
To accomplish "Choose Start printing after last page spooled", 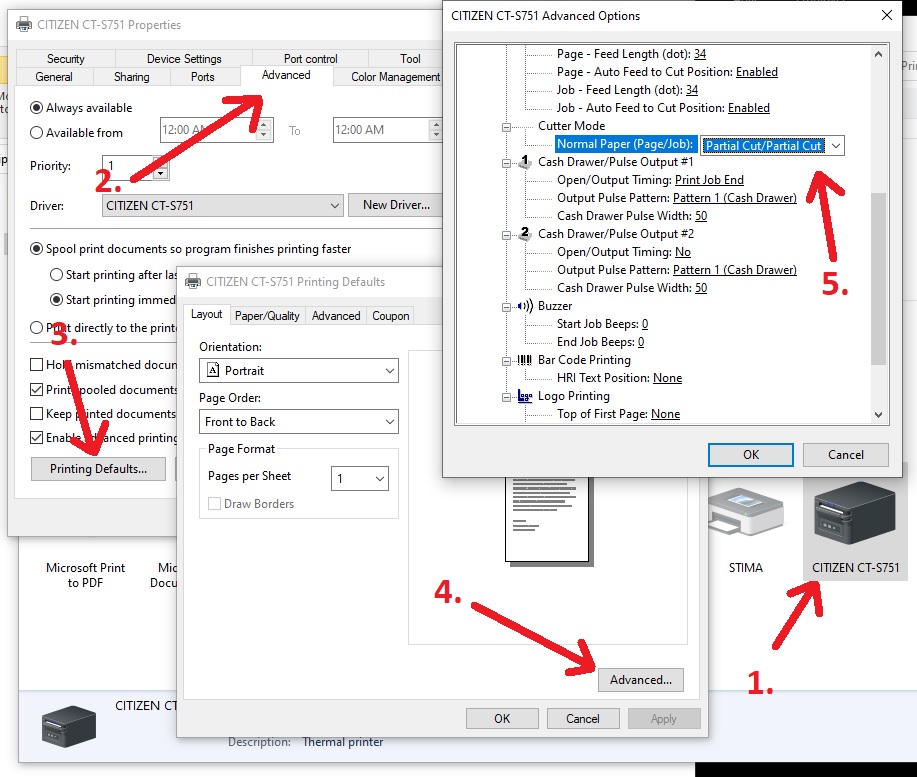I will [x=56, y=275].
